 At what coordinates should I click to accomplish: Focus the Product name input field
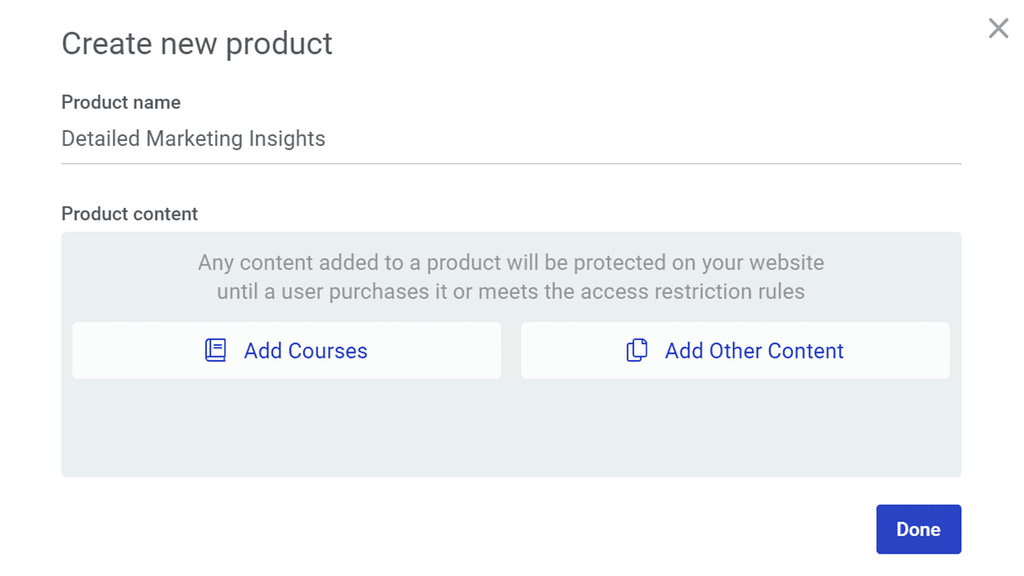(510, 139)
